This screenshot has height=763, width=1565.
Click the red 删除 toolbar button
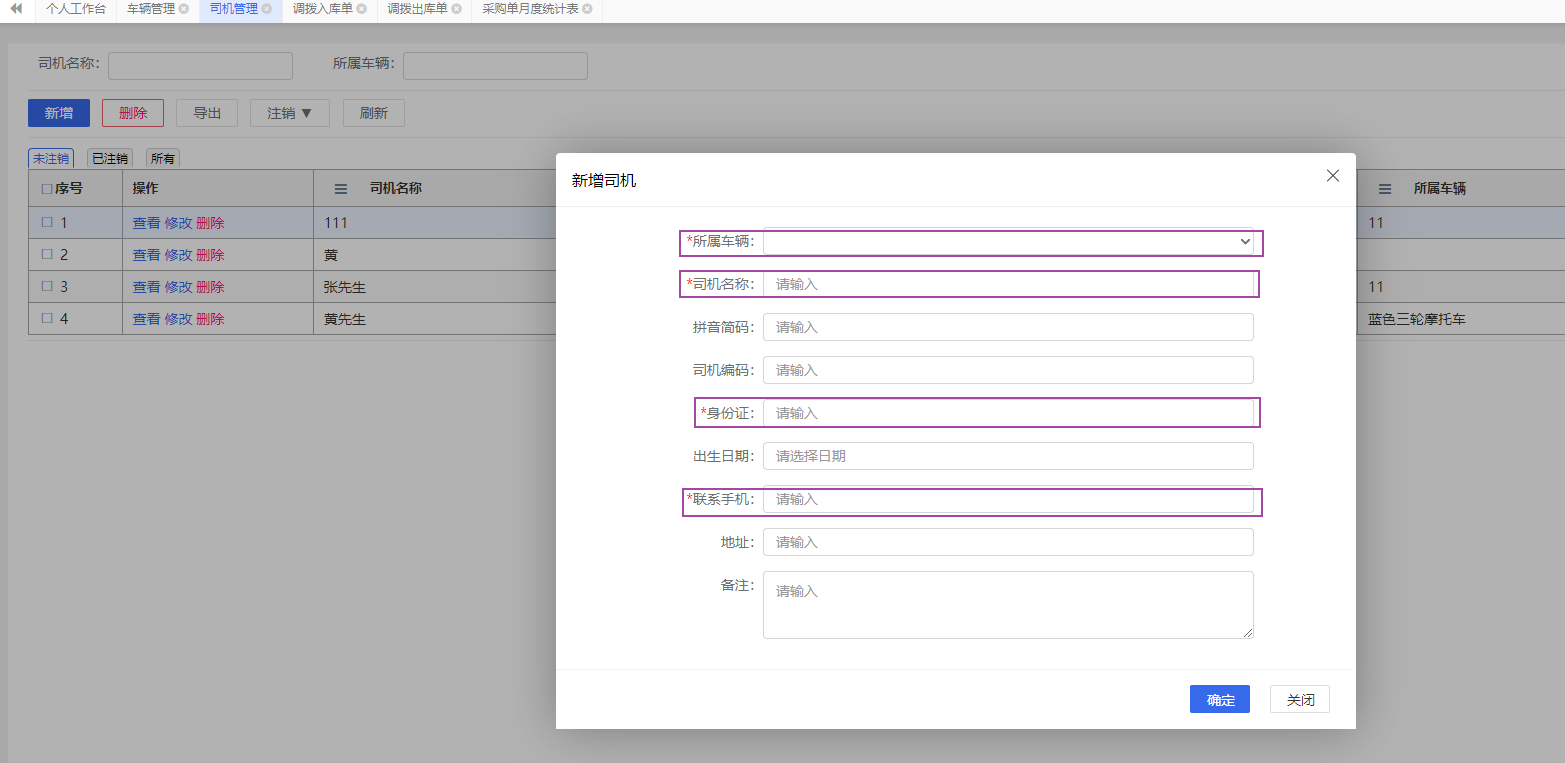[x=133, y=113]
